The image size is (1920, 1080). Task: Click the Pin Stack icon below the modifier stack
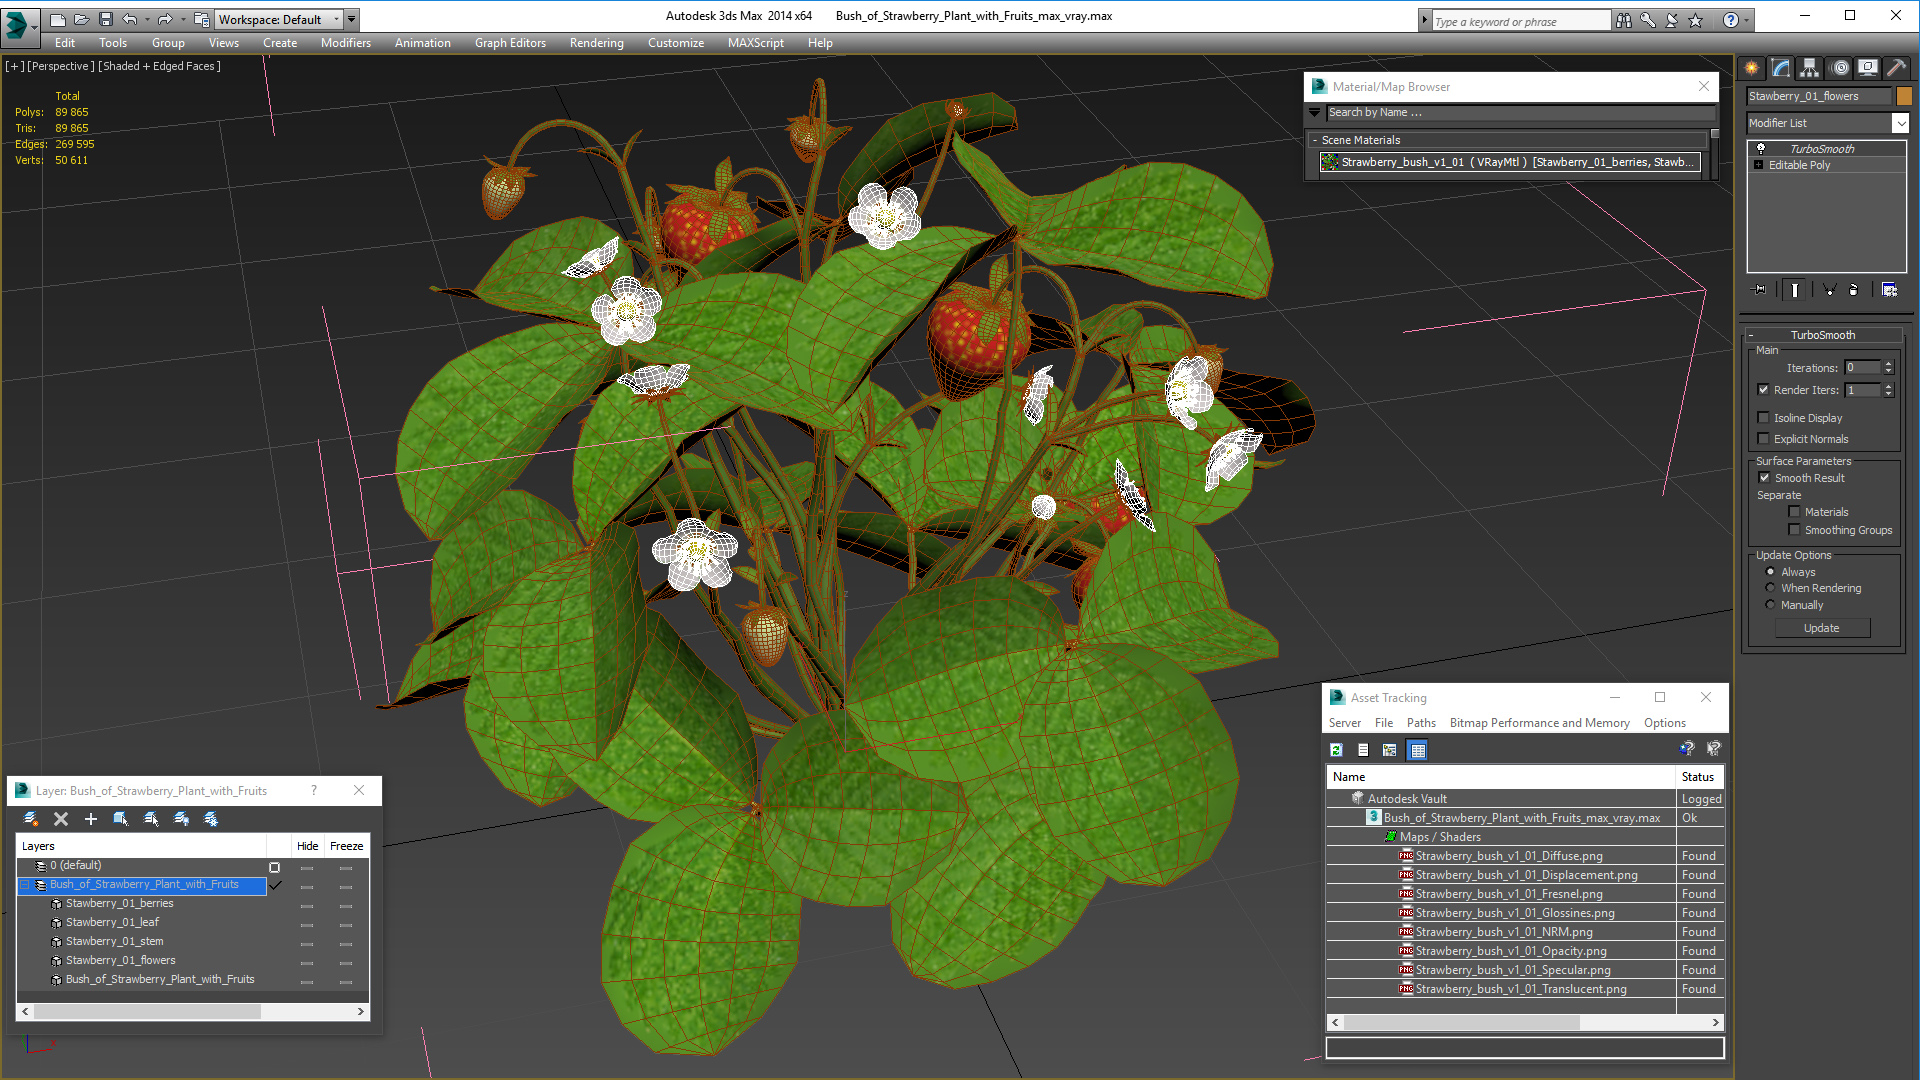click(1761, 290)
